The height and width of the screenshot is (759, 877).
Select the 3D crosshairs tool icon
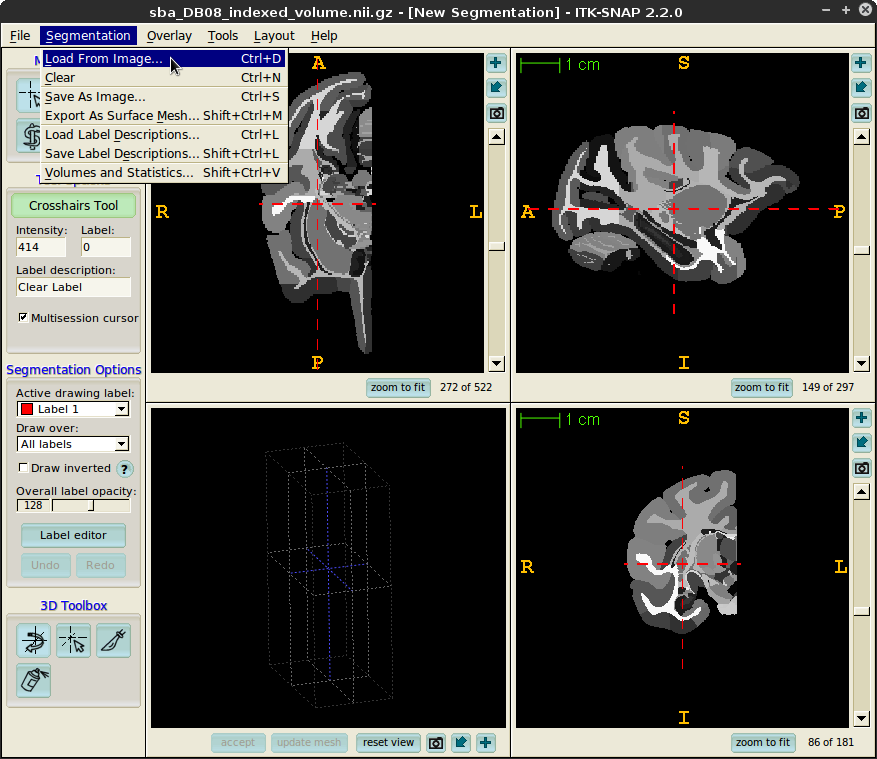73,640
